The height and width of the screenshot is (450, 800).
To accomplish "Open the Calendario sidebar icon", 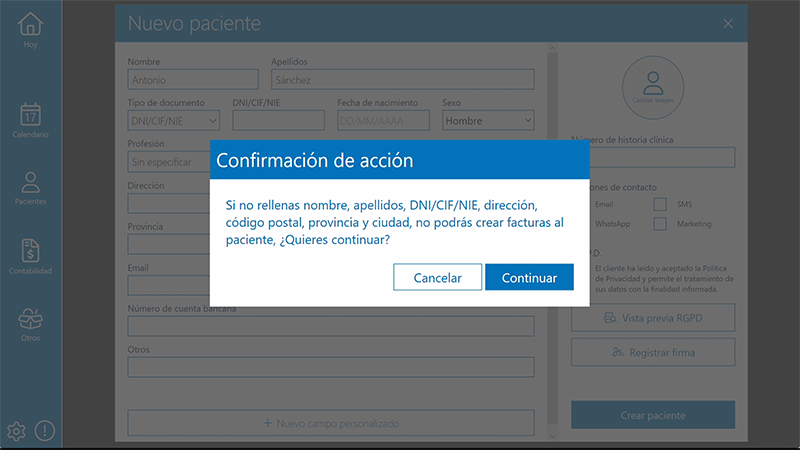I will click(x=30, y=120).
